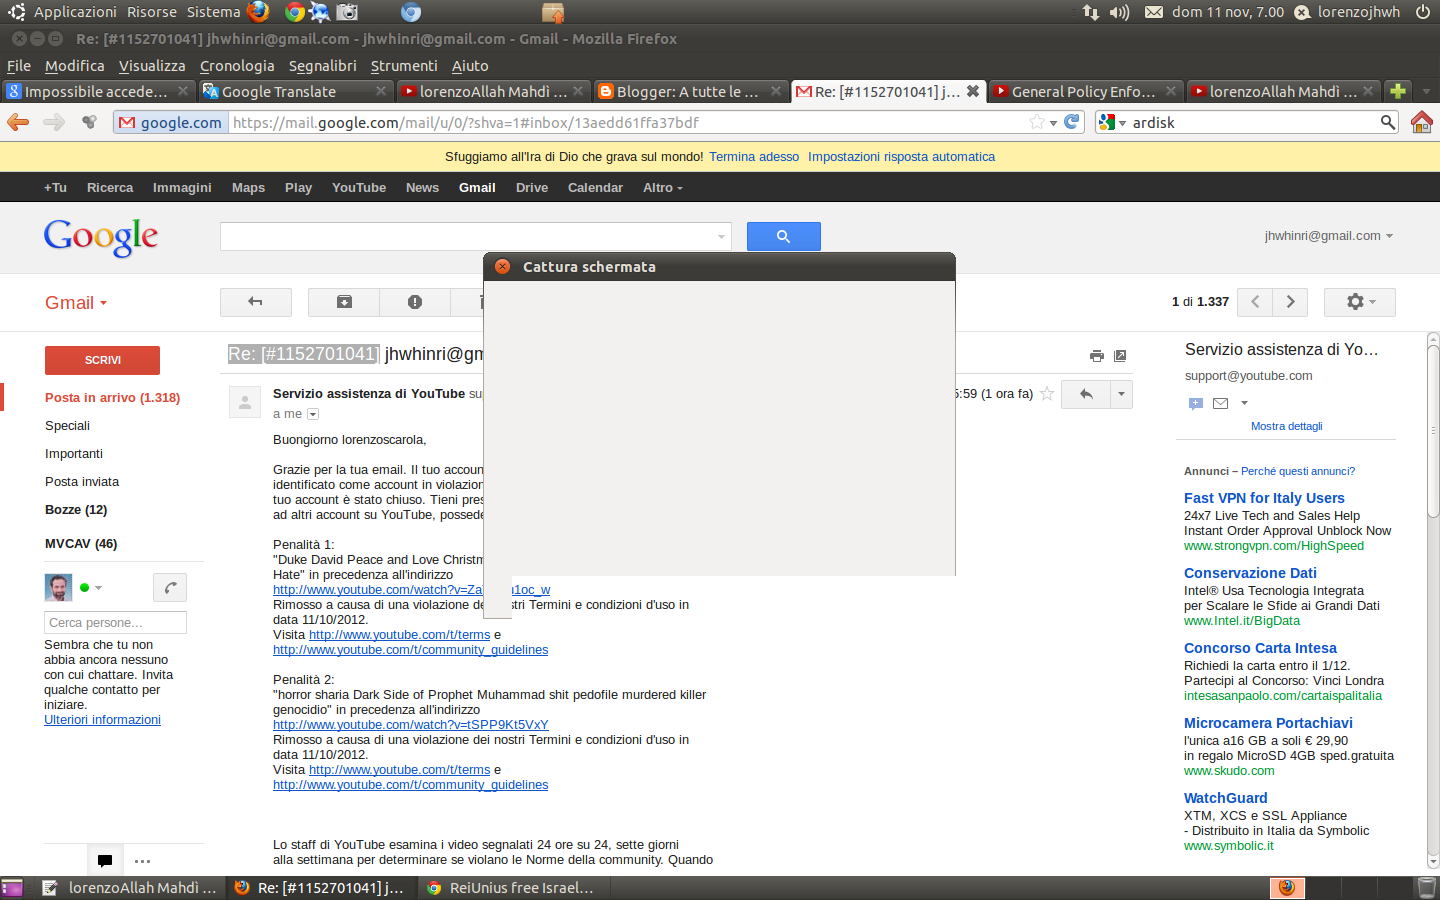Click the Cerca persone search field

[x=115, y=622]
